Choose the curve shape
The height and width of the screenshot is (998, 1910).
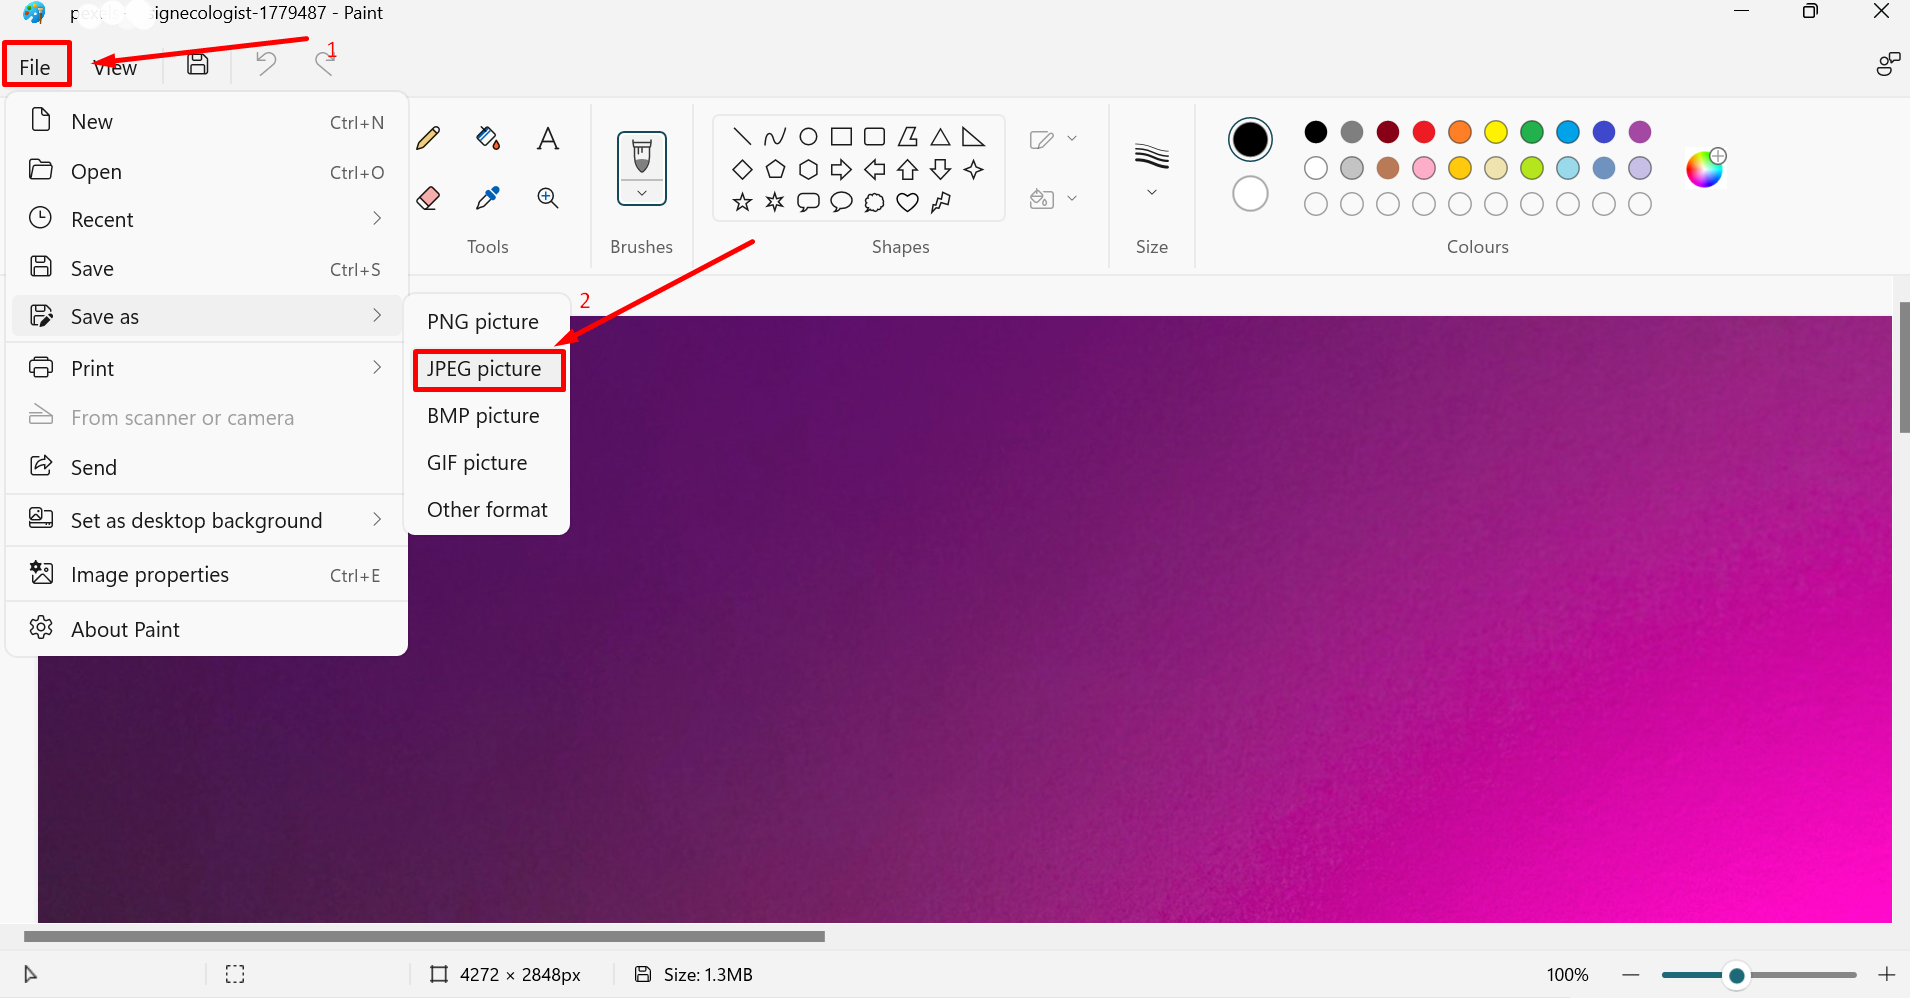pyautogui.click(x=775, y=136)
